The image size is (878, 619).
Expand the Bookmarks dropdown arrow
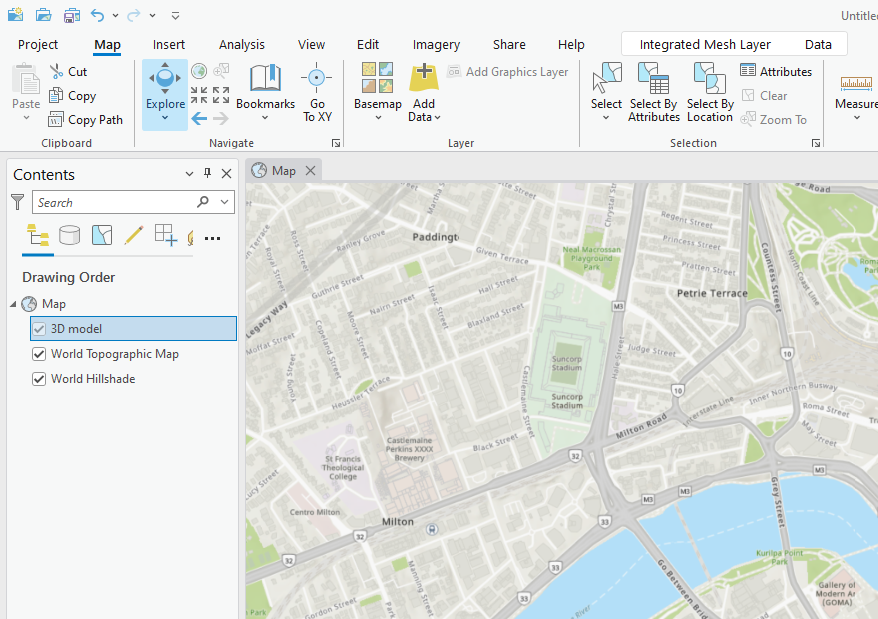[x=265, y=118]
